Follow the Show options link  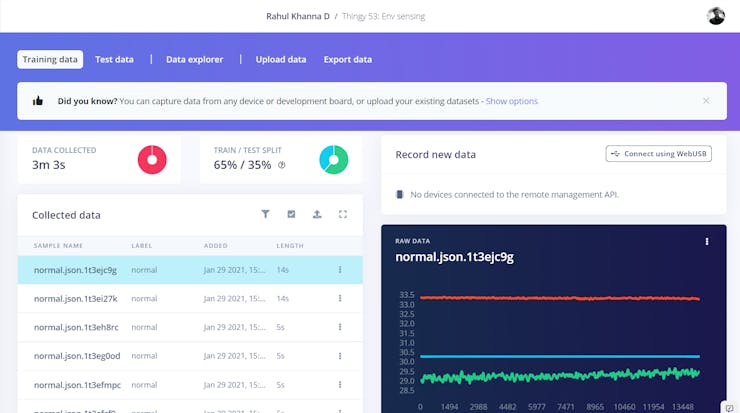[512, 101]
